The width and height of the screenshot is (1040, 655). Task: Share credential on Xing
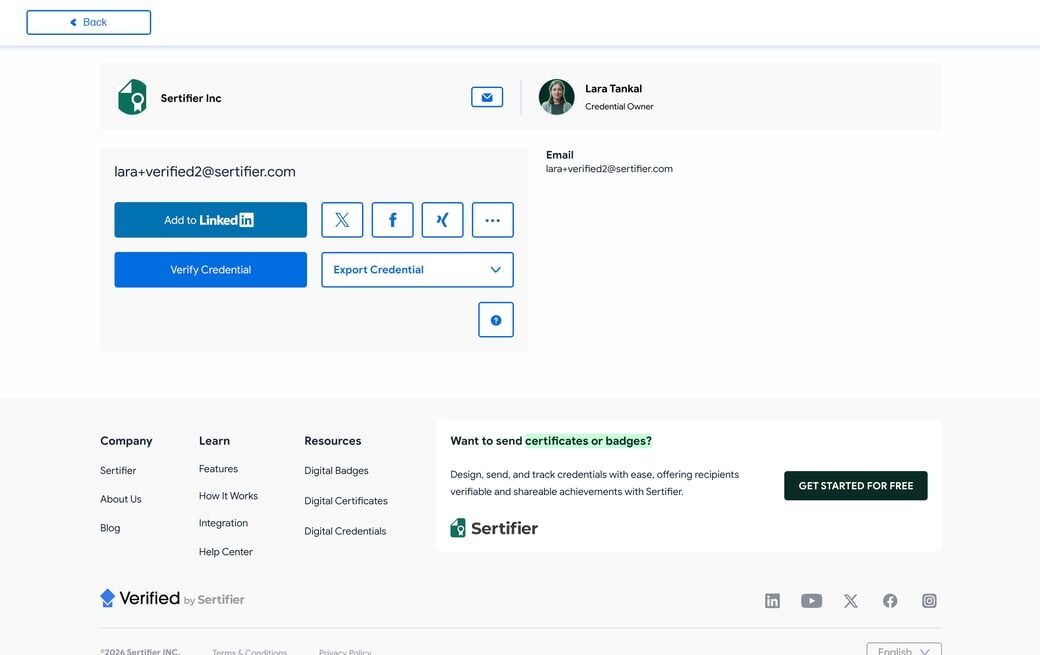point(442,220)
